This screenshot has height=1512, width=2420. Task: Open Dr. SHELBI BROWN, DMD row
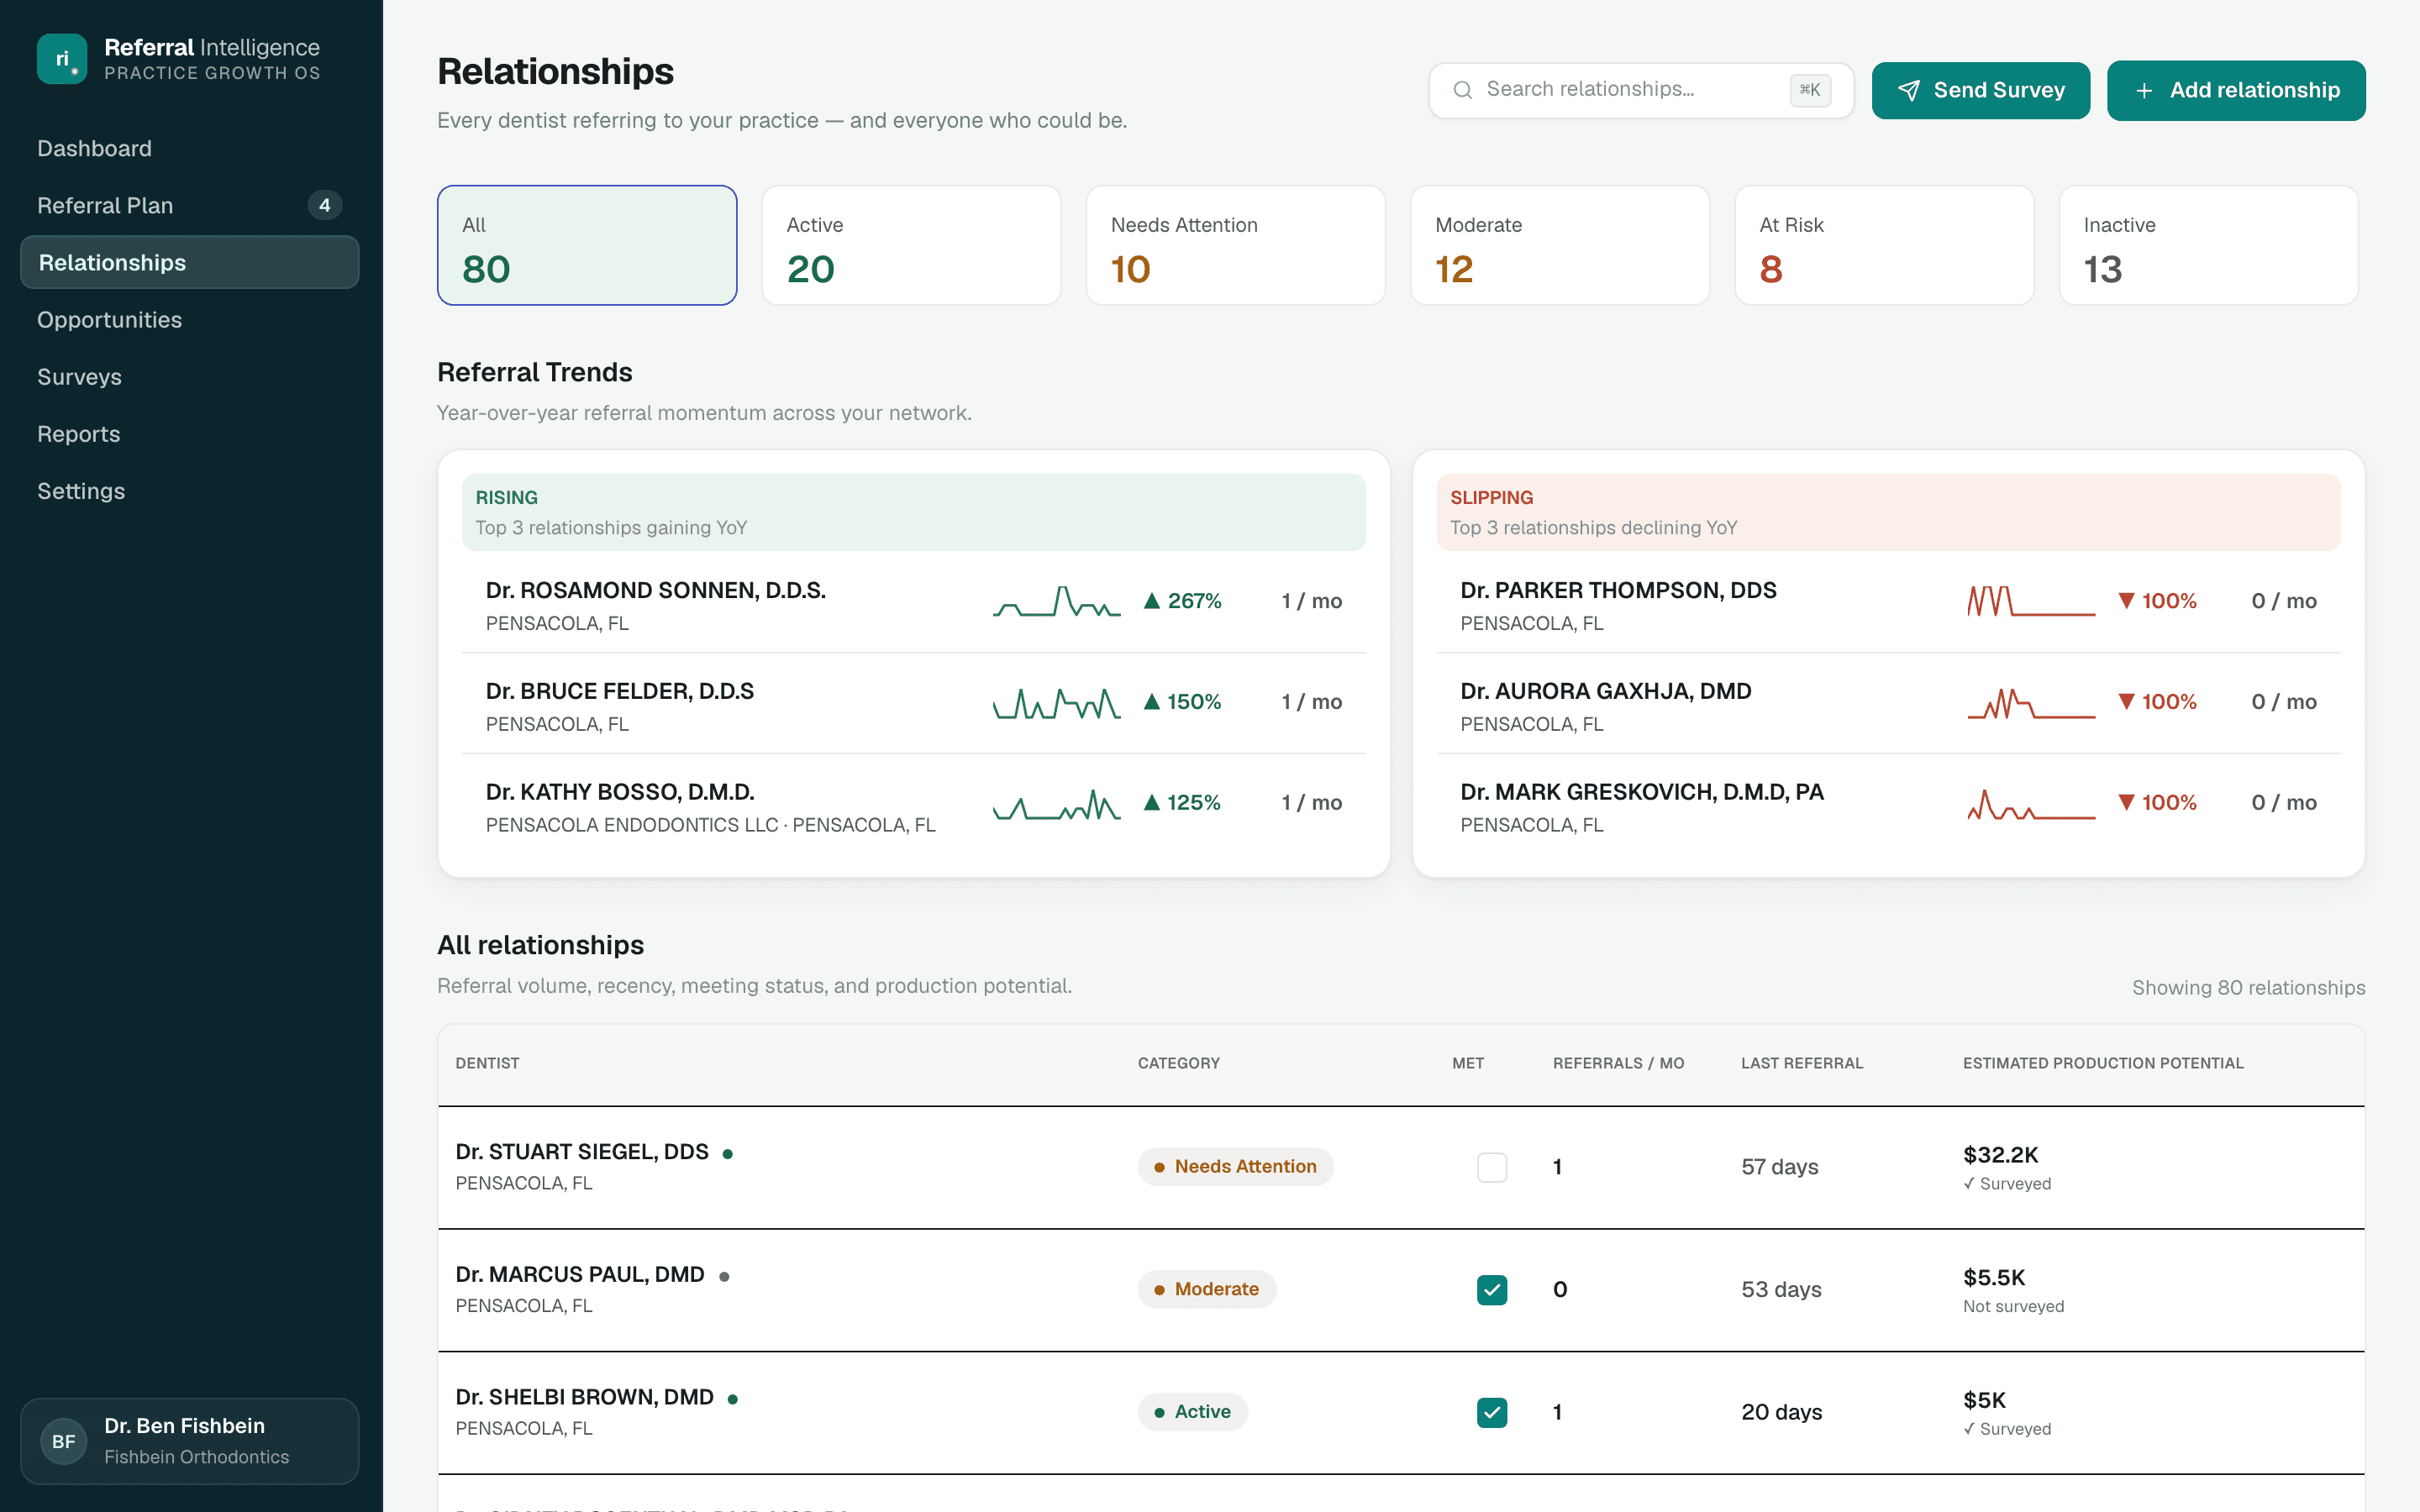[1401, 1412]
